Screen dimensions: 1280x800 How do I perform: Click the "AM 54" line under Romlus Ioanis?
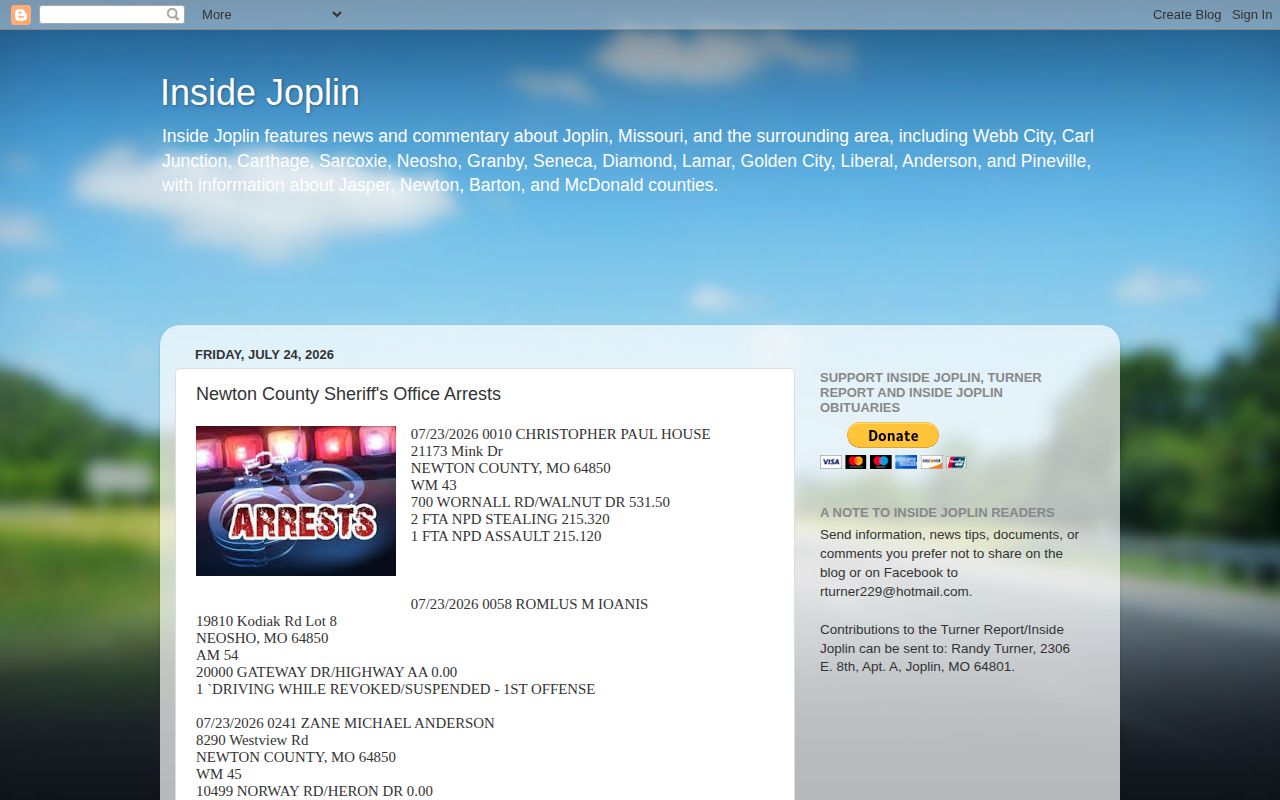pos(217,655)
